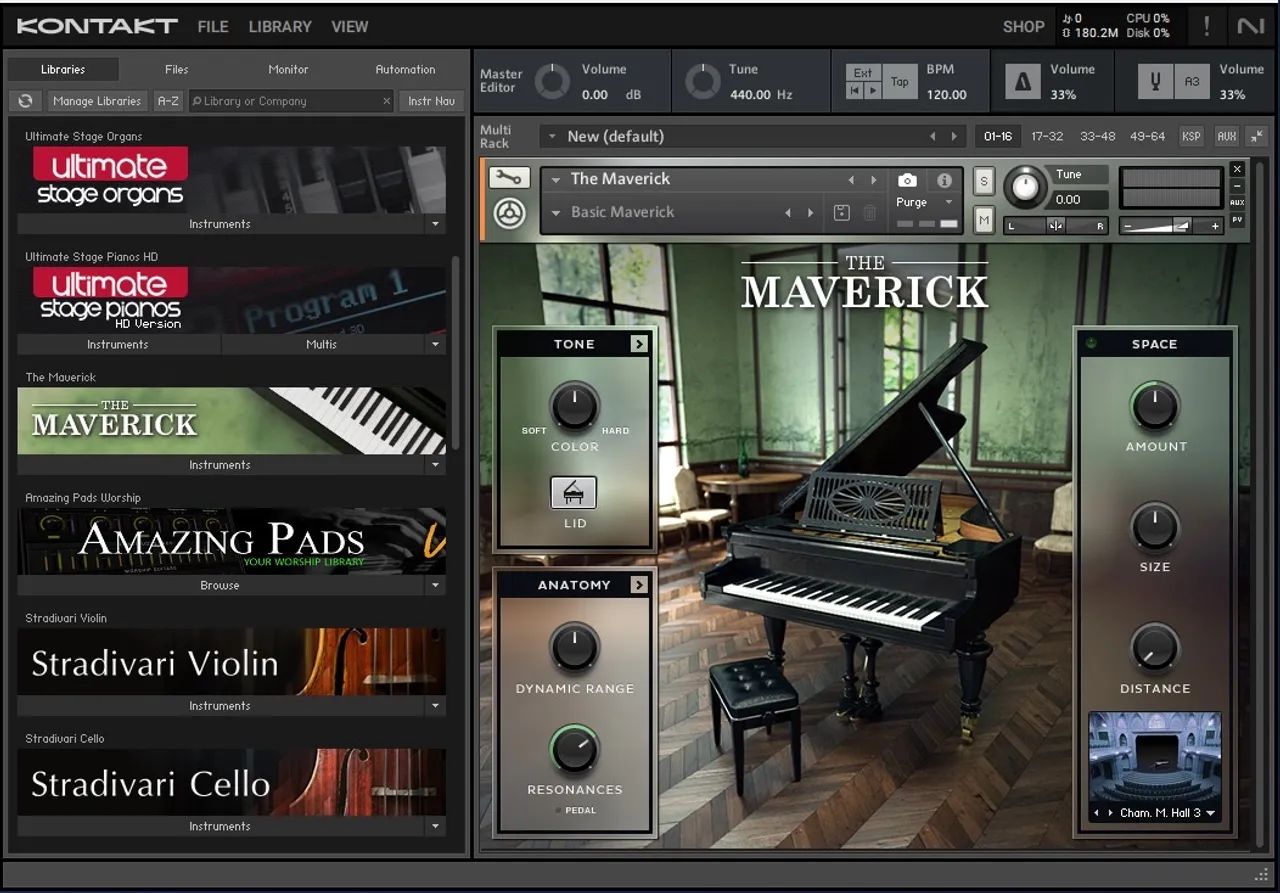1280x893 pixels.
Task: Toggle the KSP script button
Action: 1191,136
